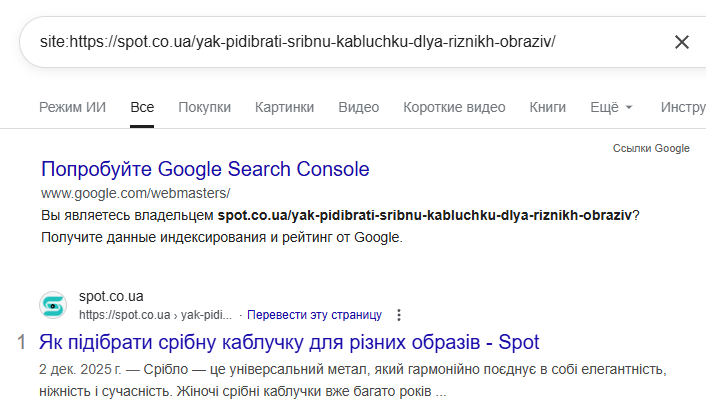
Task: Open three-dot menu beside the spot.co.ua result
Action: tap(399, 315)
